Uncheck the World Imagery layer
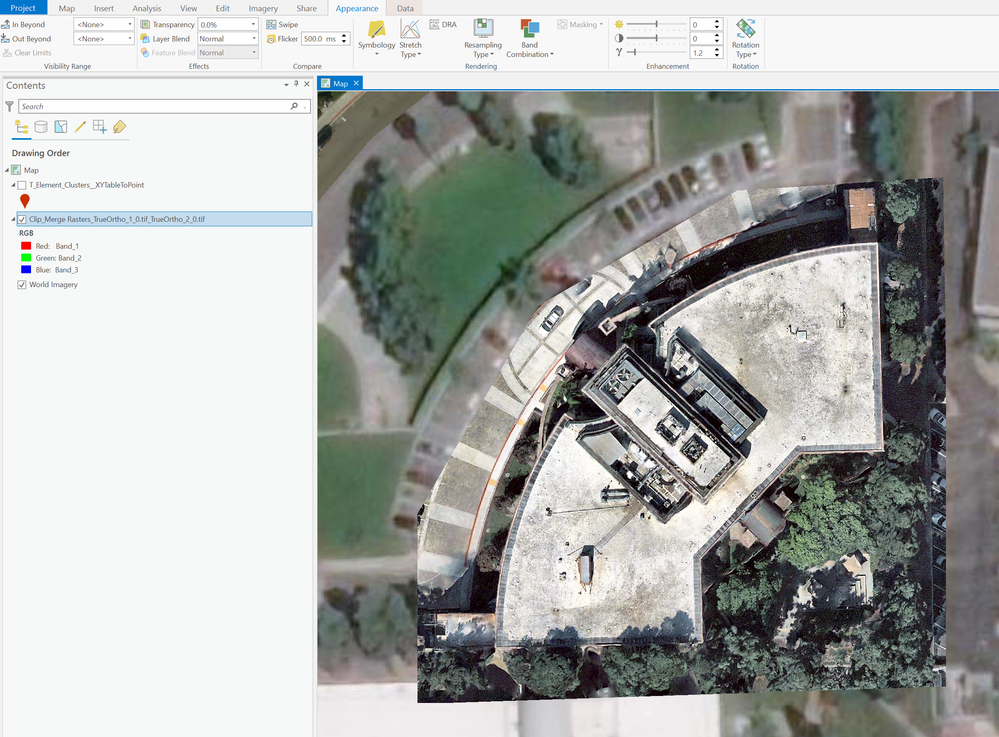Viewport: 999px width, 737px height. (22, 284)
